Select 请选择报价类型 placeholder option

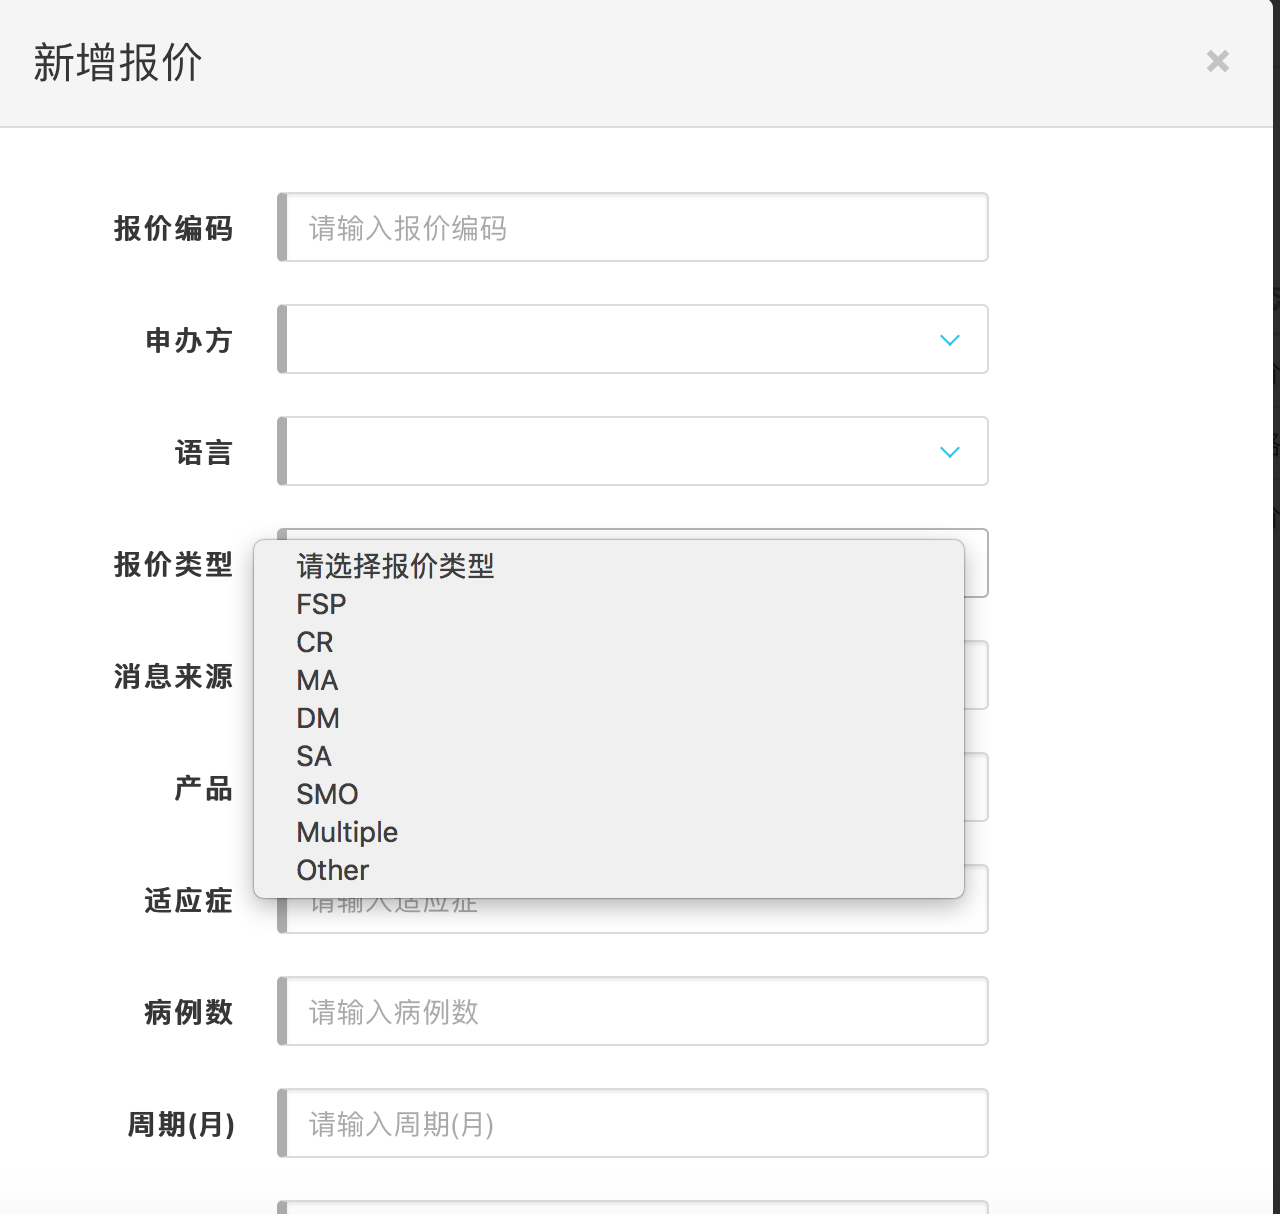[395, 567]
